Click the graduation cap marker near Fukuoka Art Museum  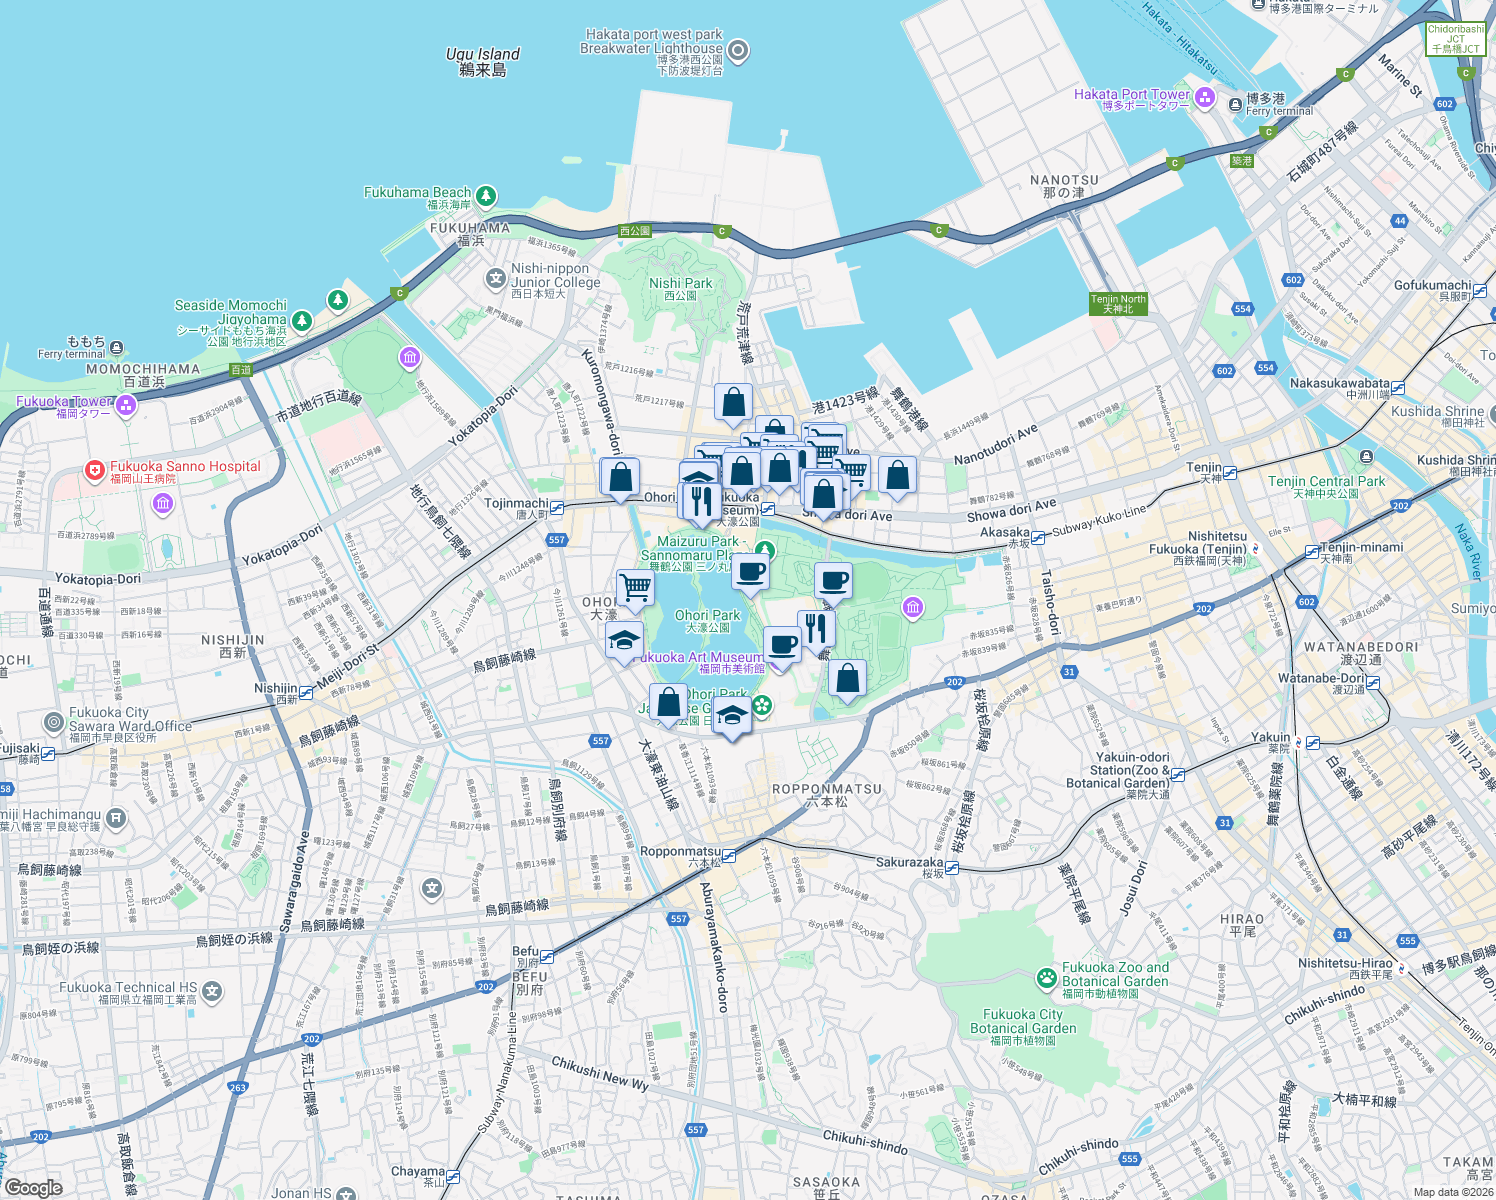(x=625, y=641)
